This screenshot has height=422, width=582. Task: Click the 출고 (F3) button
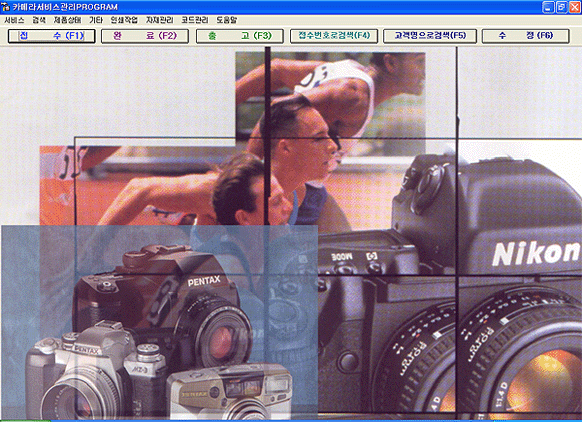pyautogui.click(x=240, y=36)
